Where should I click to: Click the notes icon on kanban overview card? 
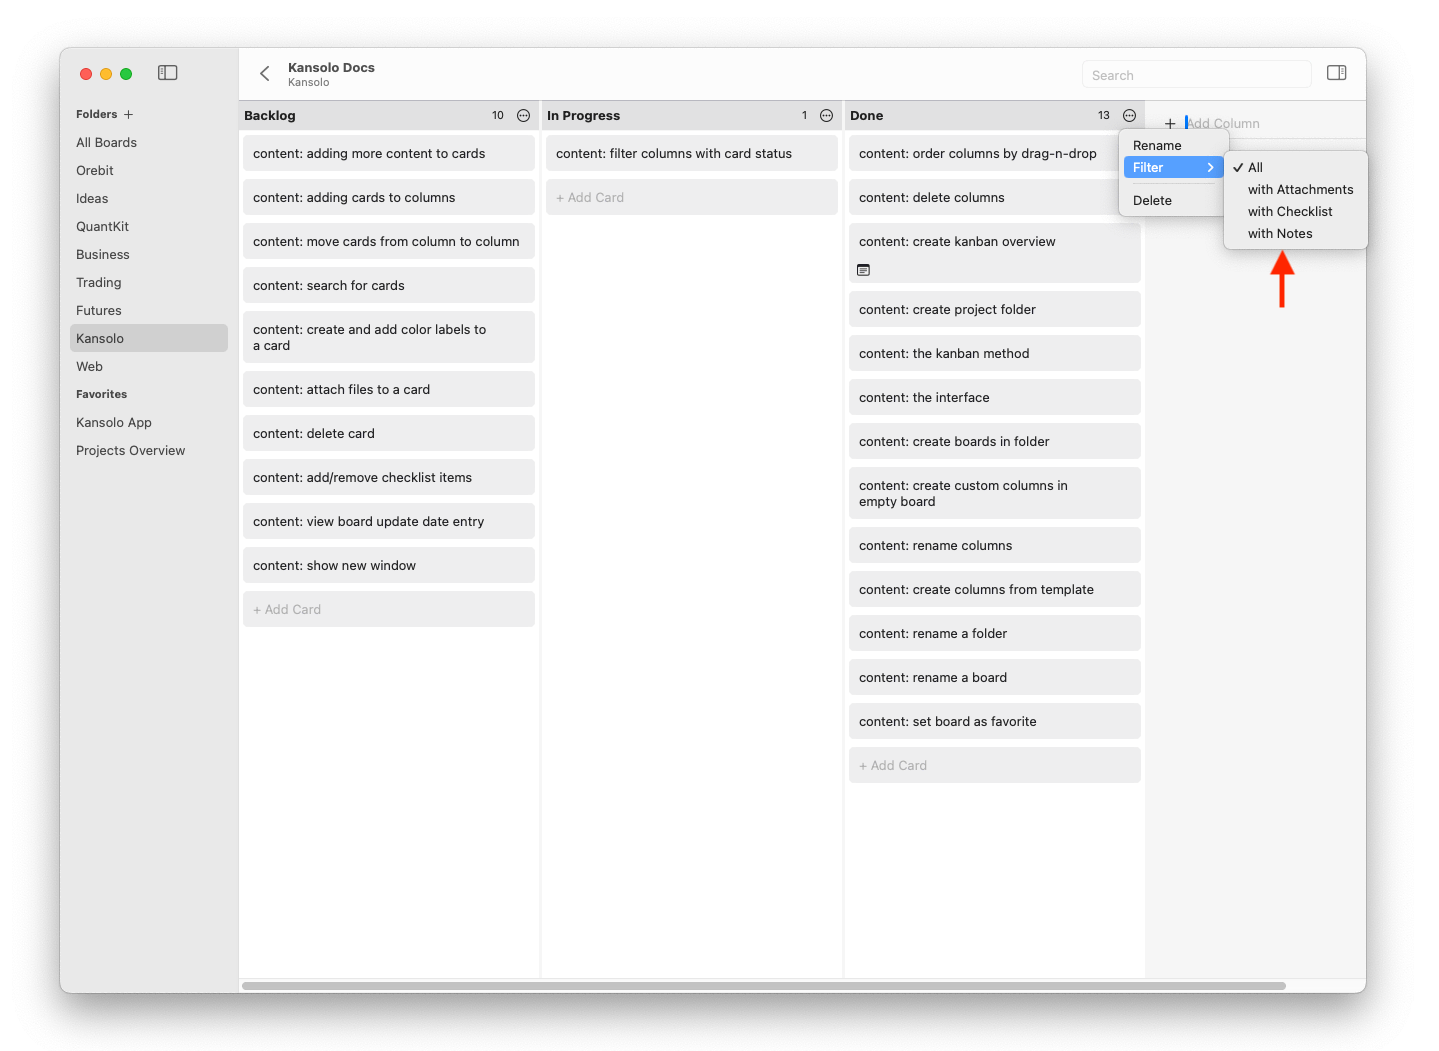pyautogui.click(x=864, y=270)
